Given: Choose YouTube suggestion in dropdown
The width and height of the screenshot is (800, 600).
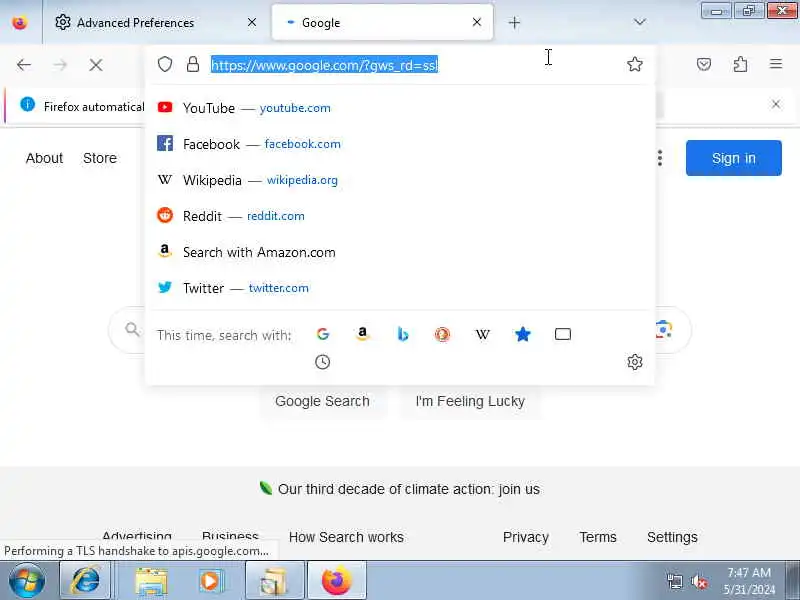Looking at the screenshot, I should point(400,108).
